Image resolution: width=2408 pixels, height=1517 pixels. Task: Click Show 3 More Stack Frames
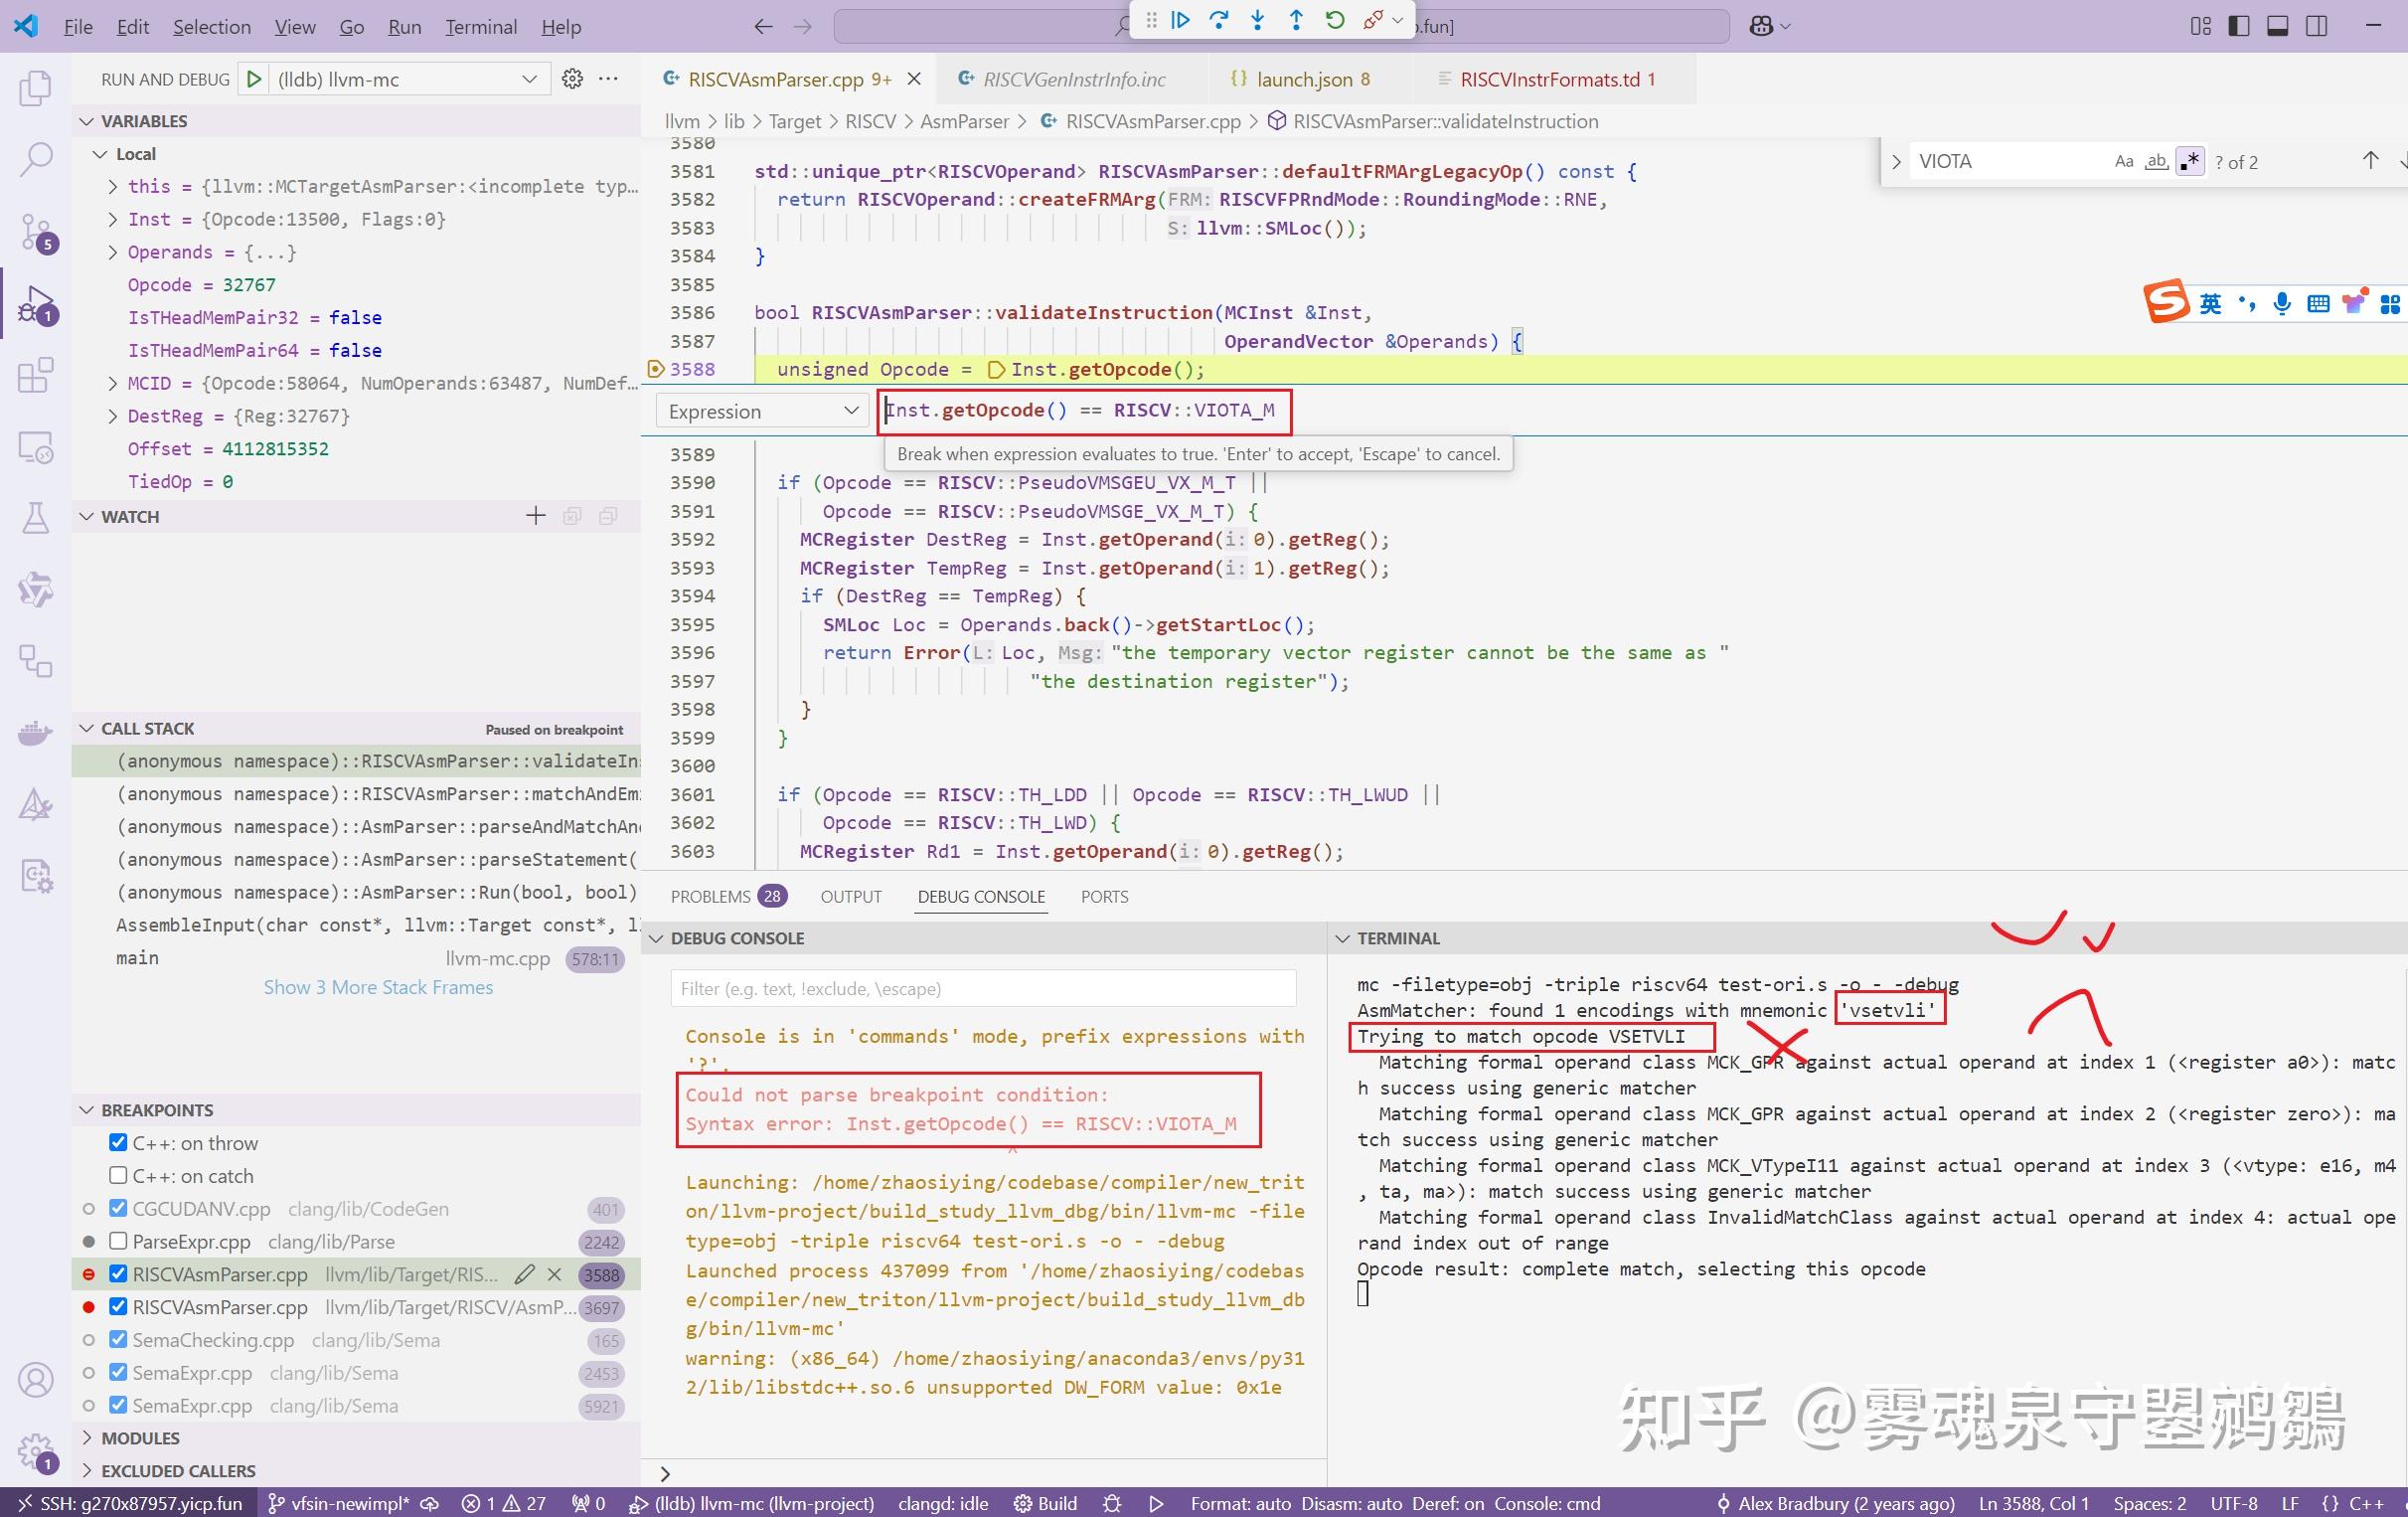(x=378, y=987)
